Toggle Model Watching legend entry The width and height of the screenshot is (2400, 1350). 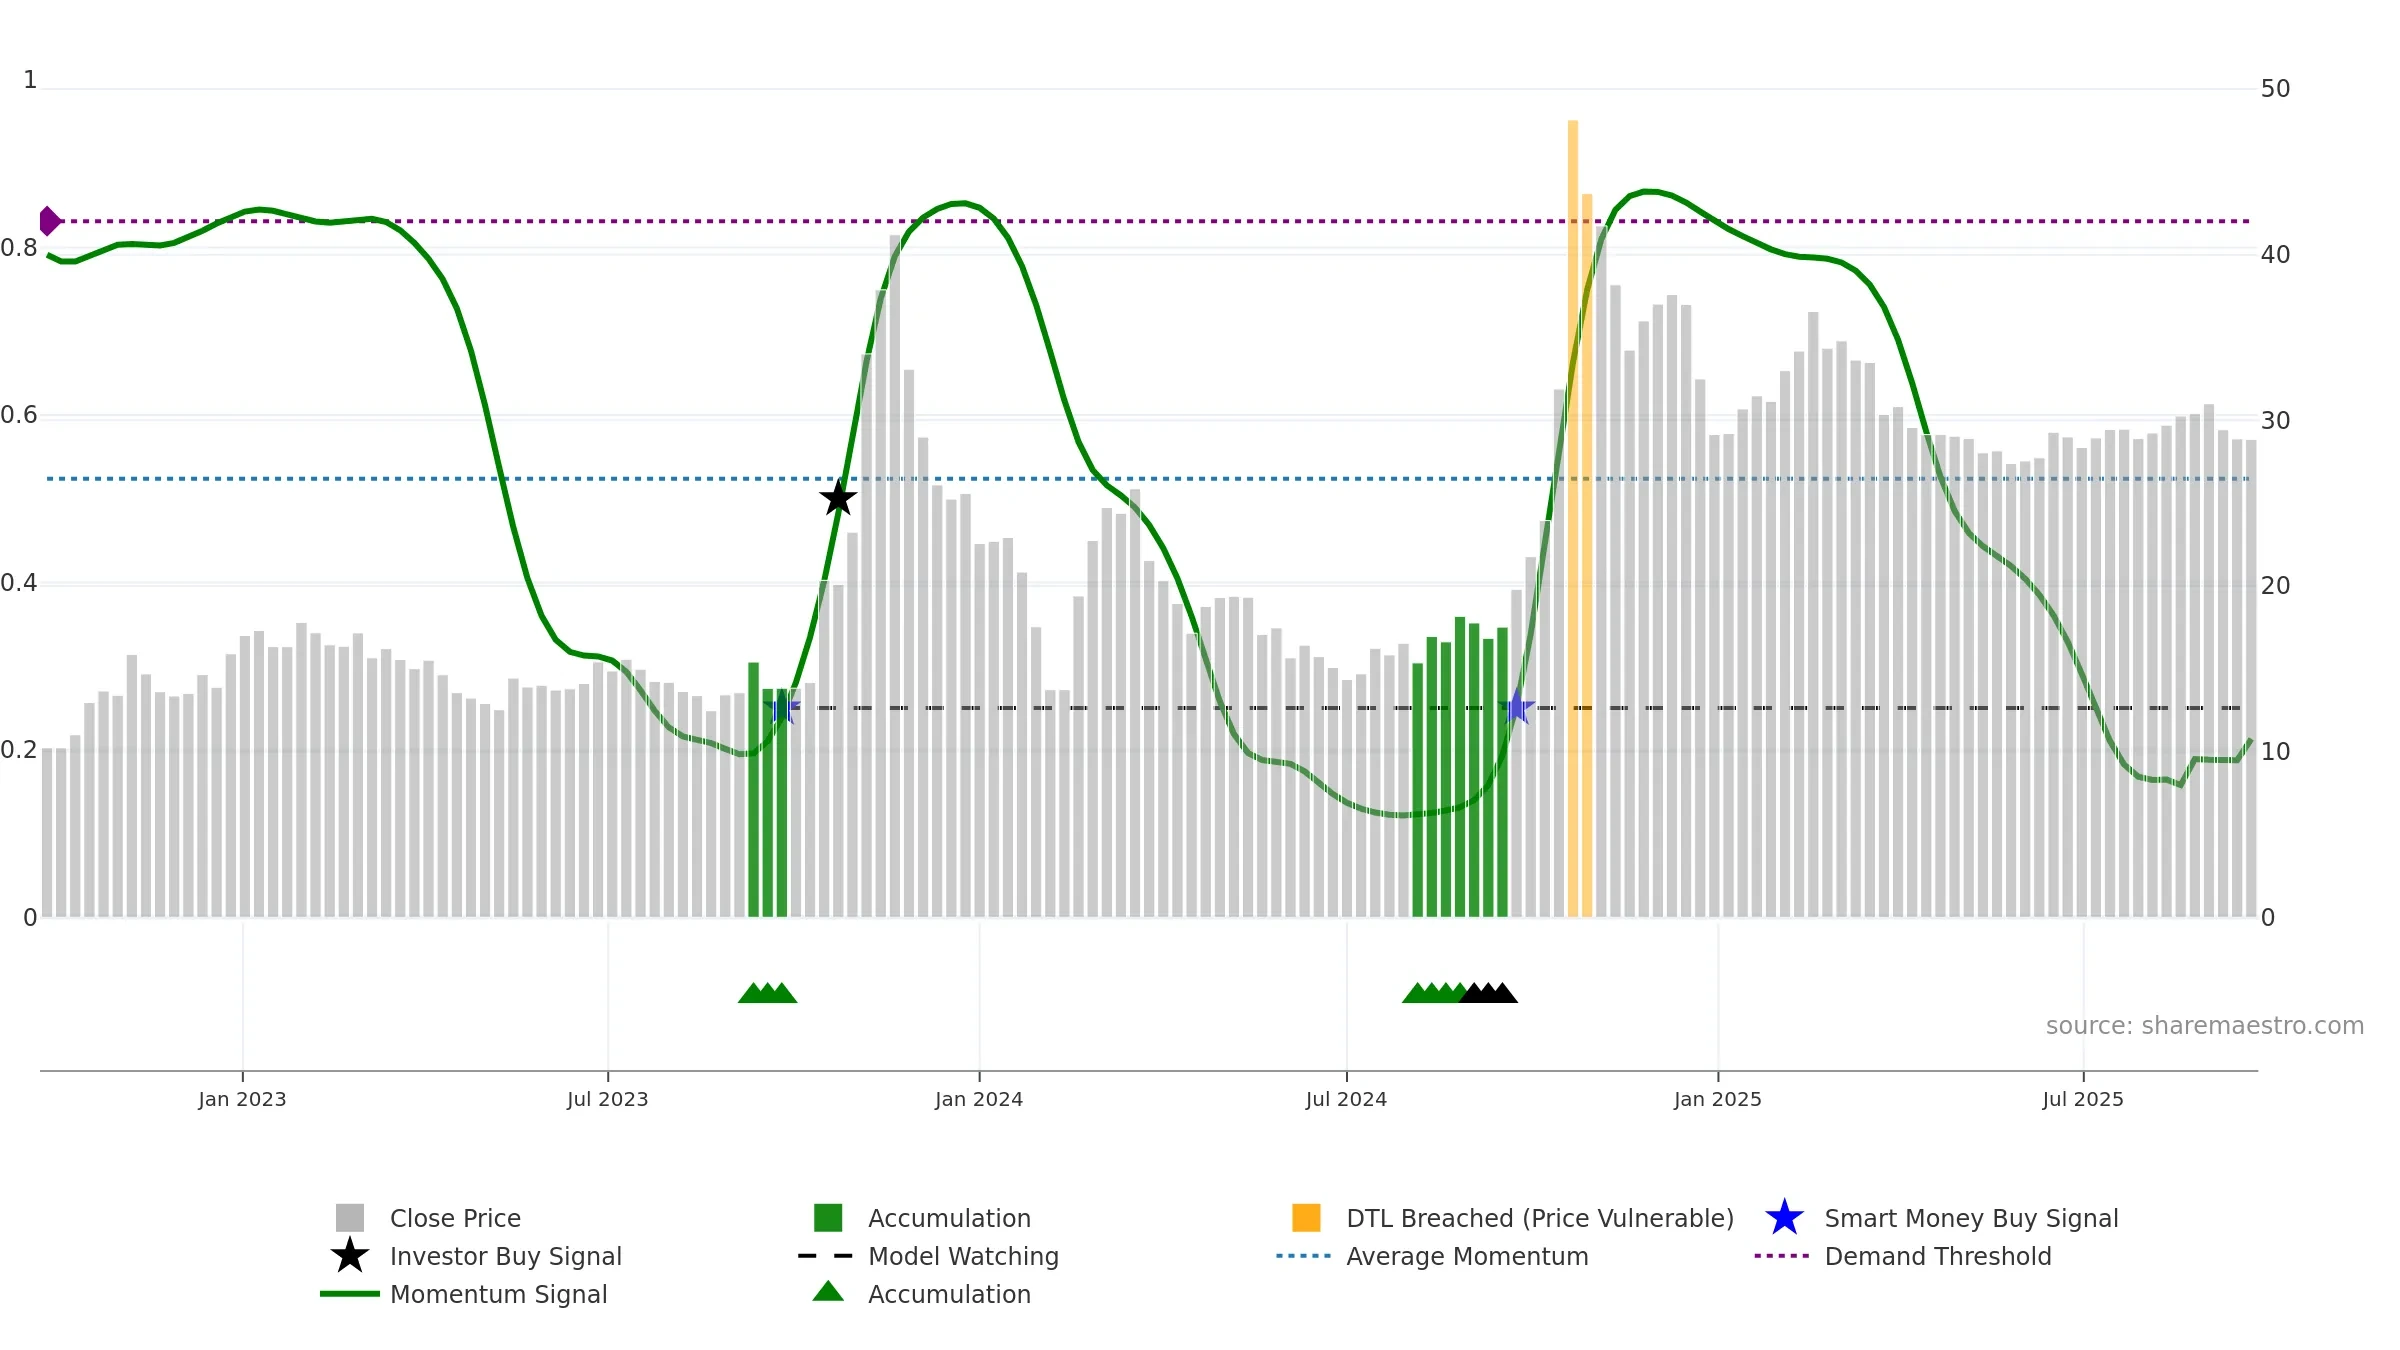928,1256
